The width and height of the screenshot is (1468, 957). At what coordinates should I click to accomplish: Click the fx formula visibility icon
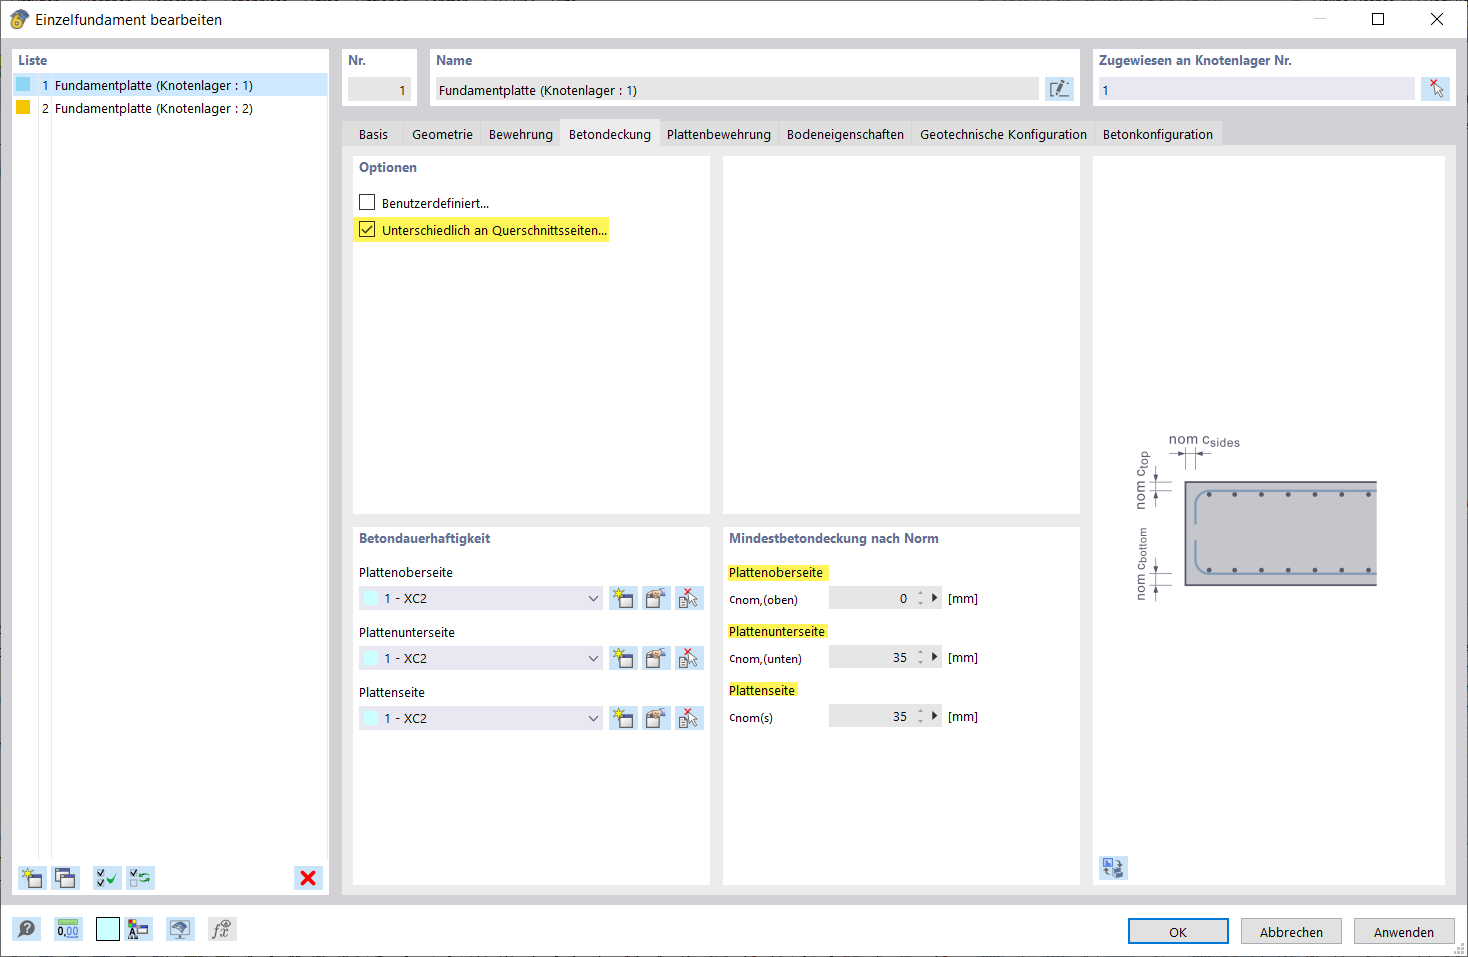pyautogui.click(x=221, y=929)
